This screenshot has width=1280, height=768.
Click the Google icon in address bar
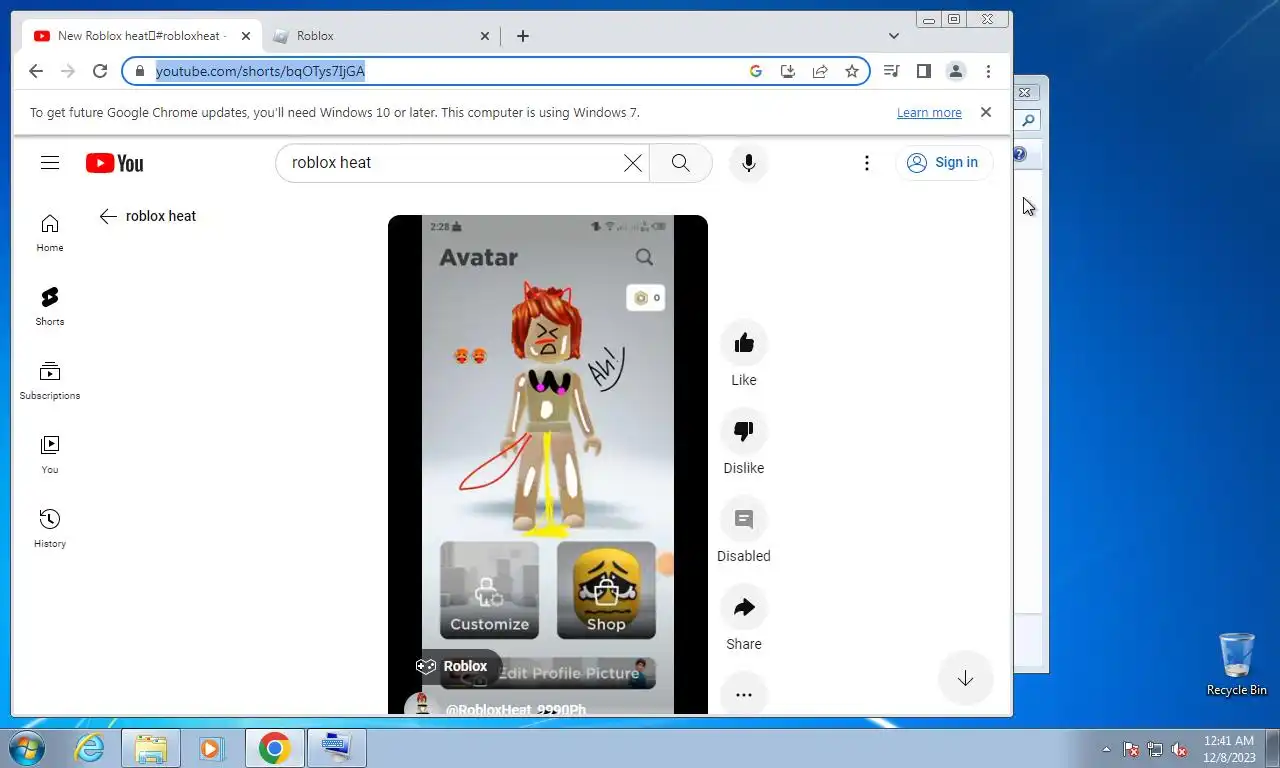[756, 71]
